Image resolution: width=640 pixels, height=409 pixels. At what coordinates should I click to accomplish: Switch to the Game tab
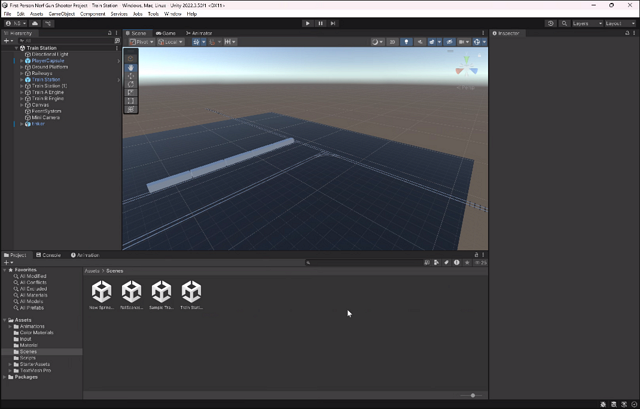[166, 33]
